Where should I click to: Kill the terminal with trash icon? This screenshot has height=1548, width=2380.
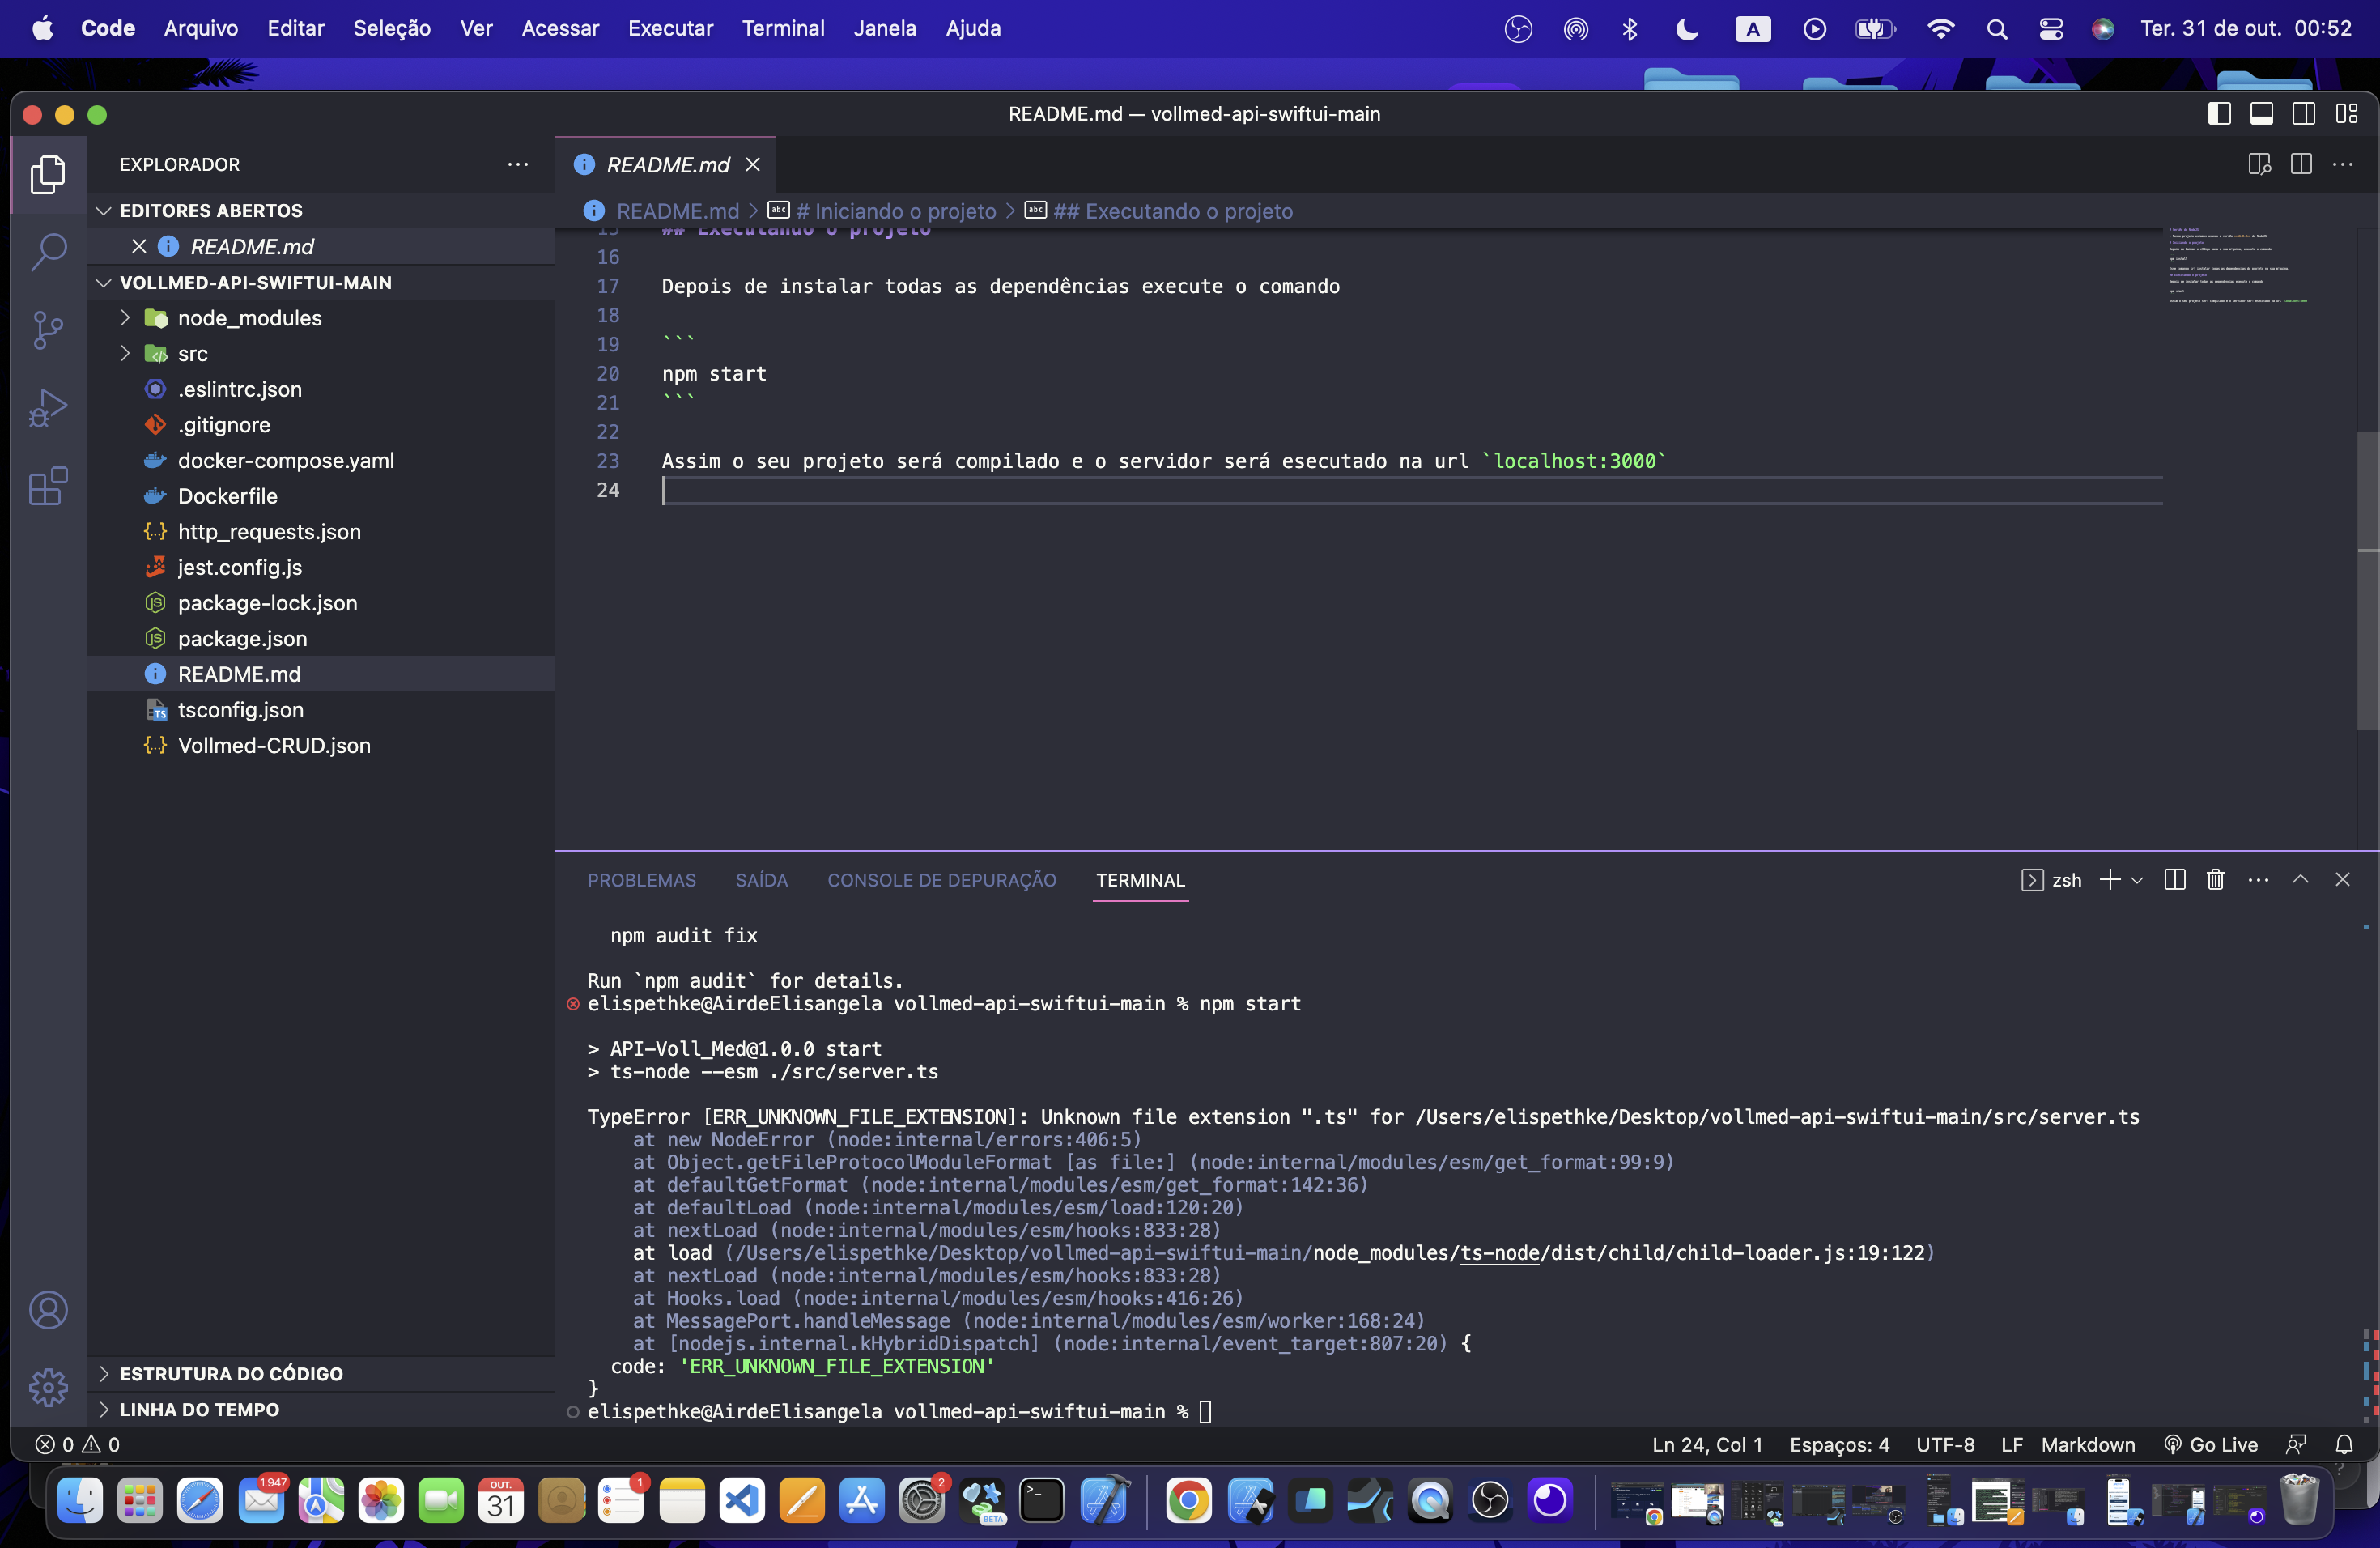point(2215,879)
